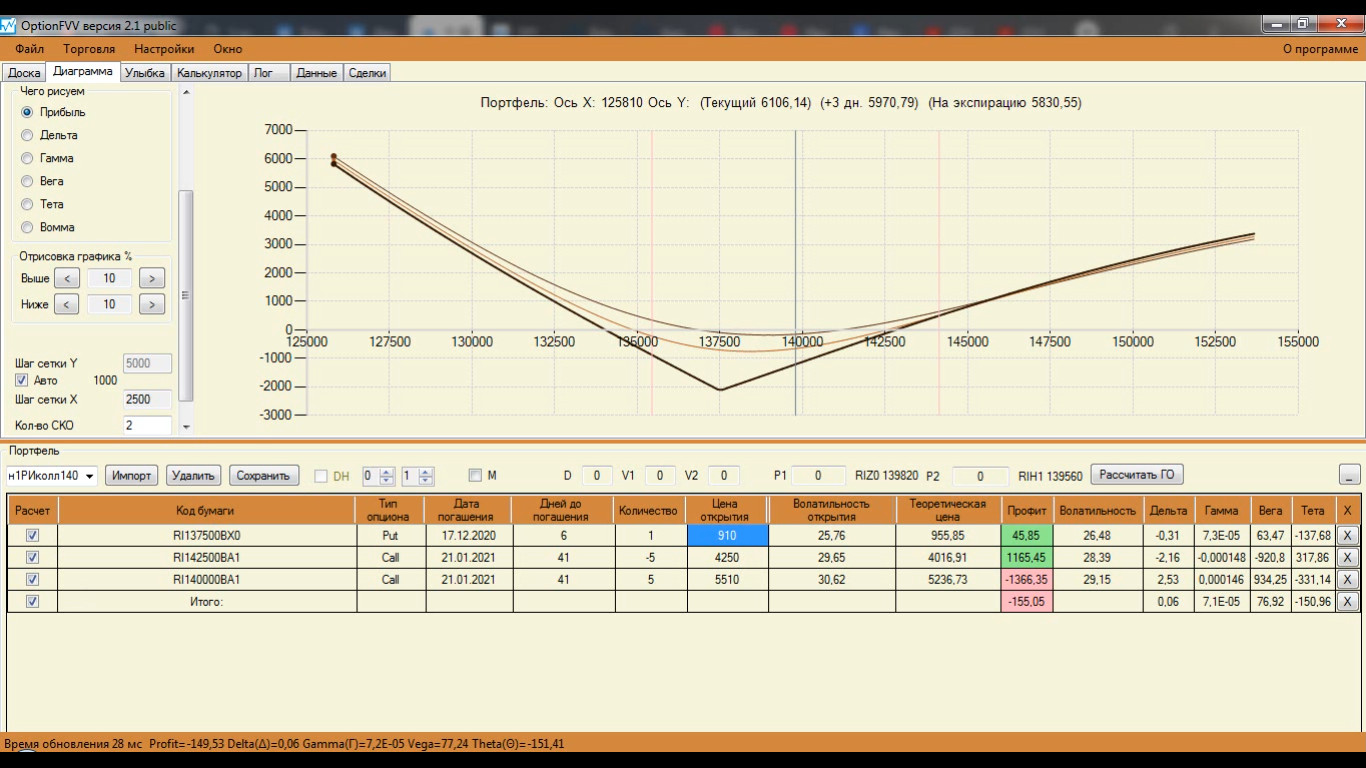This screenshot has width=1366, height=768.
Task: Select the Дельта radio button
Action: (28, 135)
